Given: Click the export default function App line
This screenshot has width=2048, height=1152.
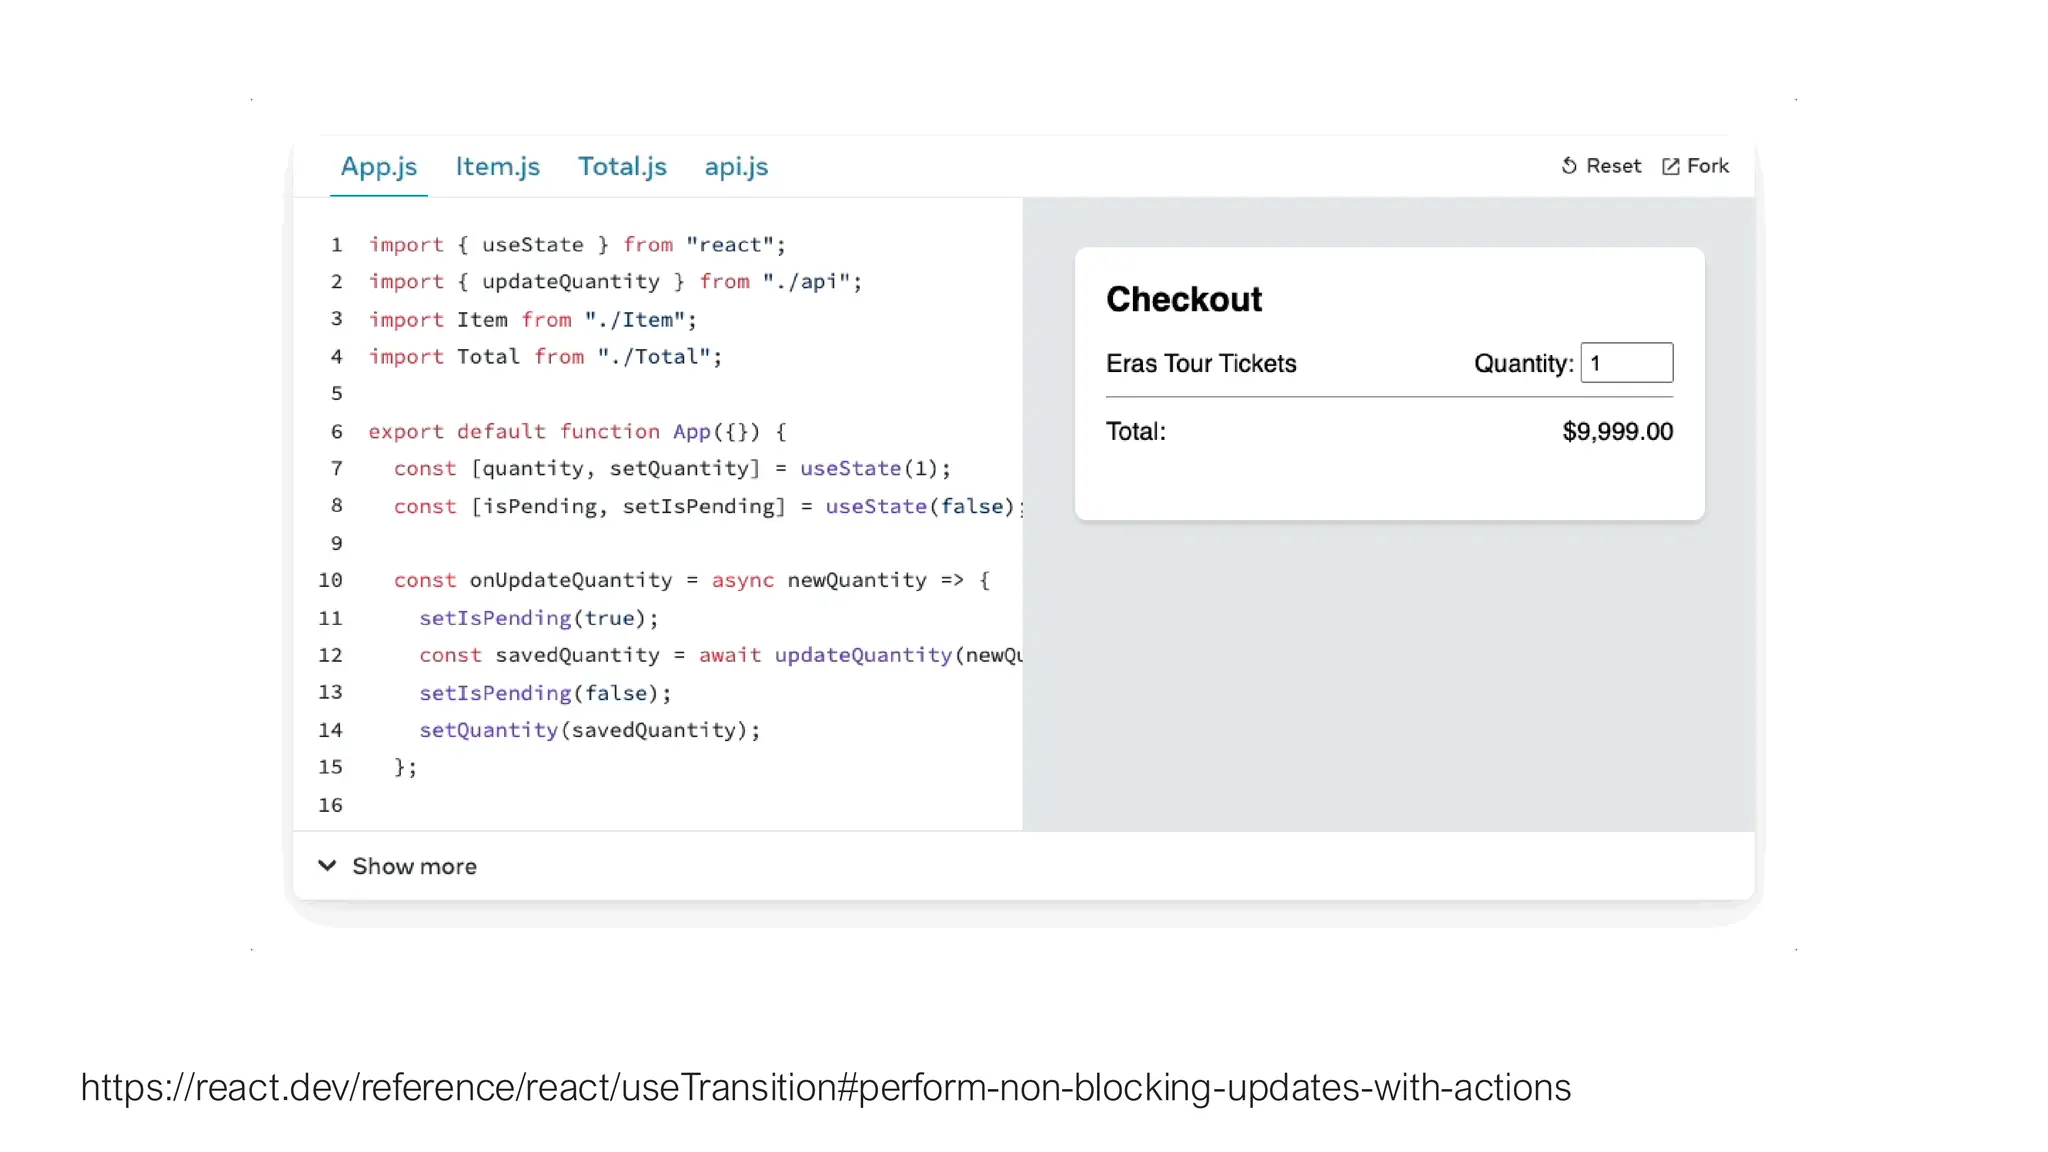Looking at the screenshot, I should (577, 432).
